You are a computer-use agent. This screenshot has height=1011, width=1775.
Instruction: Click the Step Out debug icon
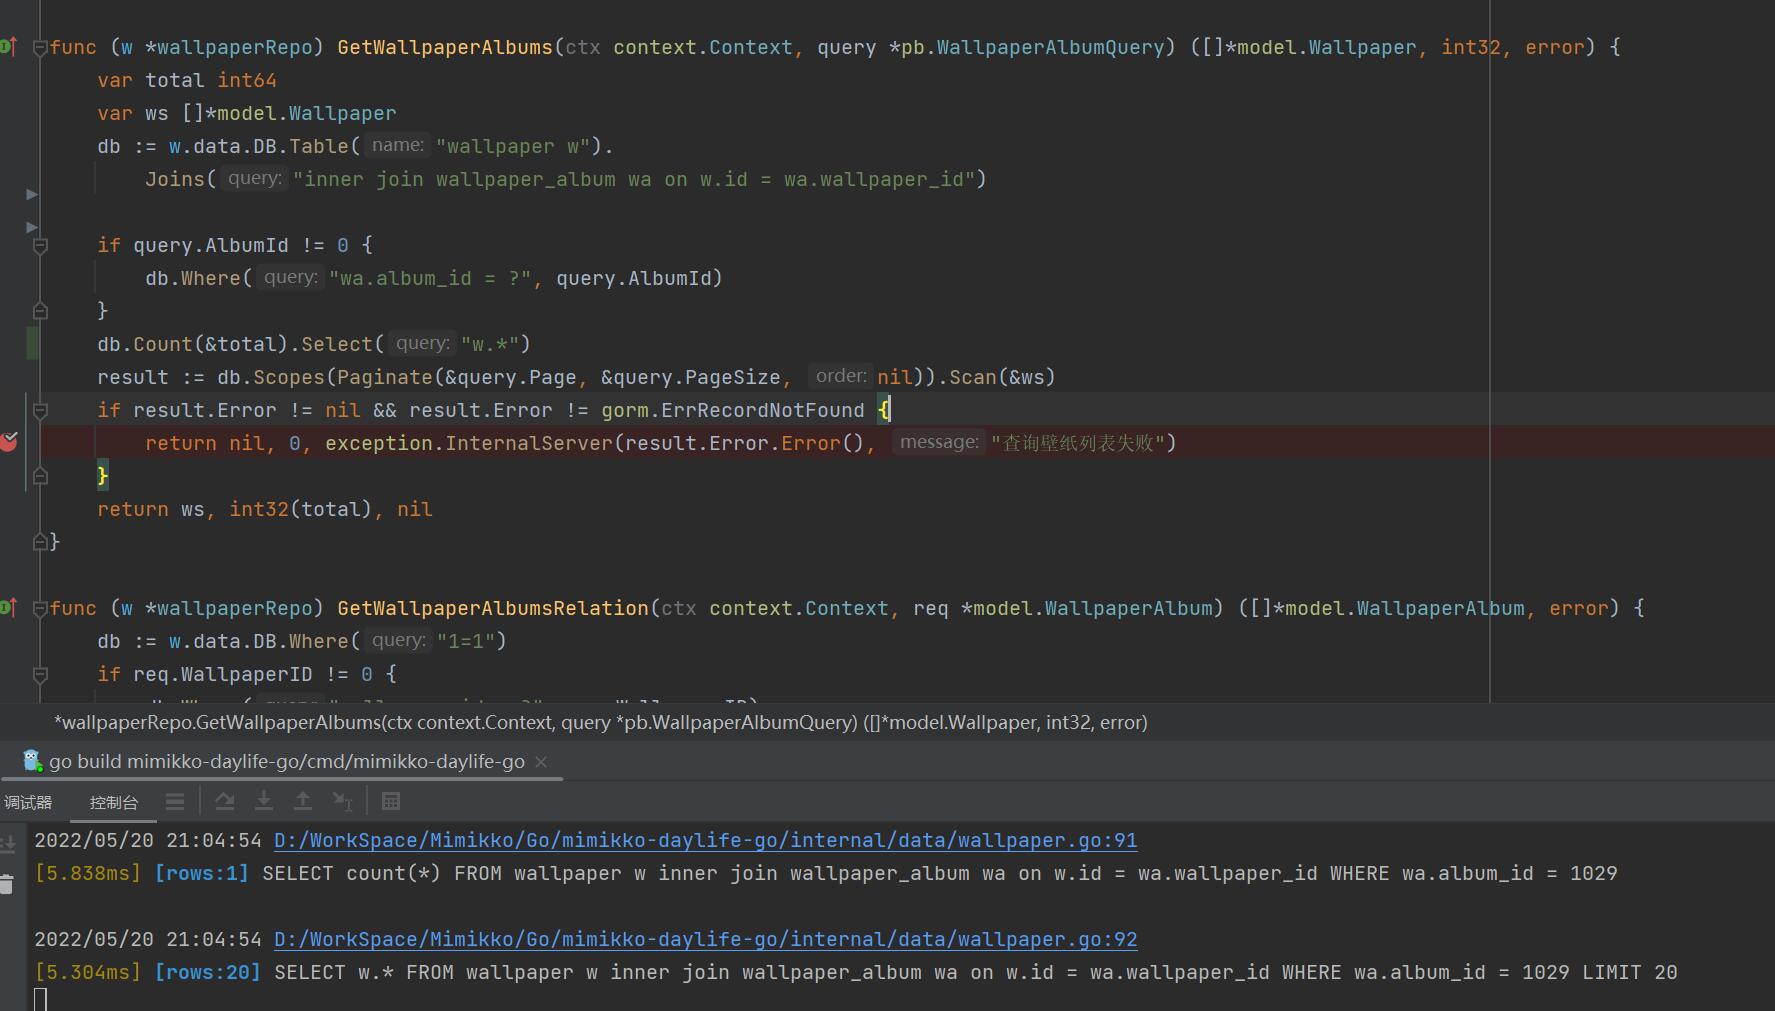tap(303, 801)
